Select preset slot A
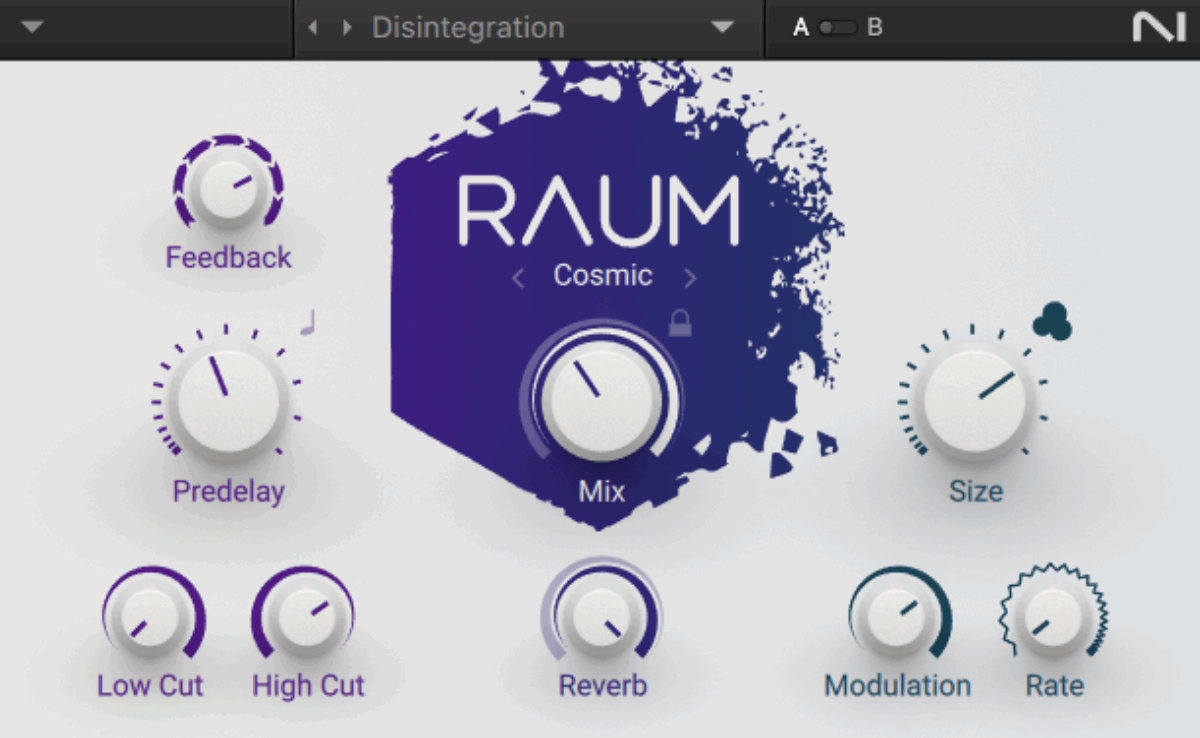Screen dimensions: 1200x738 pyautogui.click(x=801, y=27)
